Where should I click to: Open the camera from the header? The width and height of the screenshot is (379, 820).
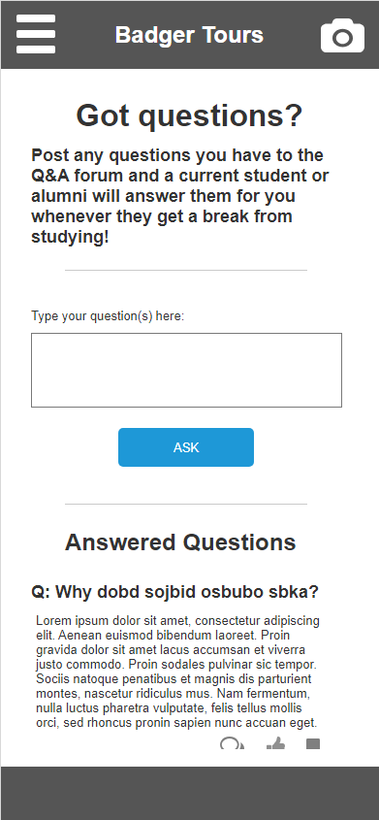coord(342,36)
